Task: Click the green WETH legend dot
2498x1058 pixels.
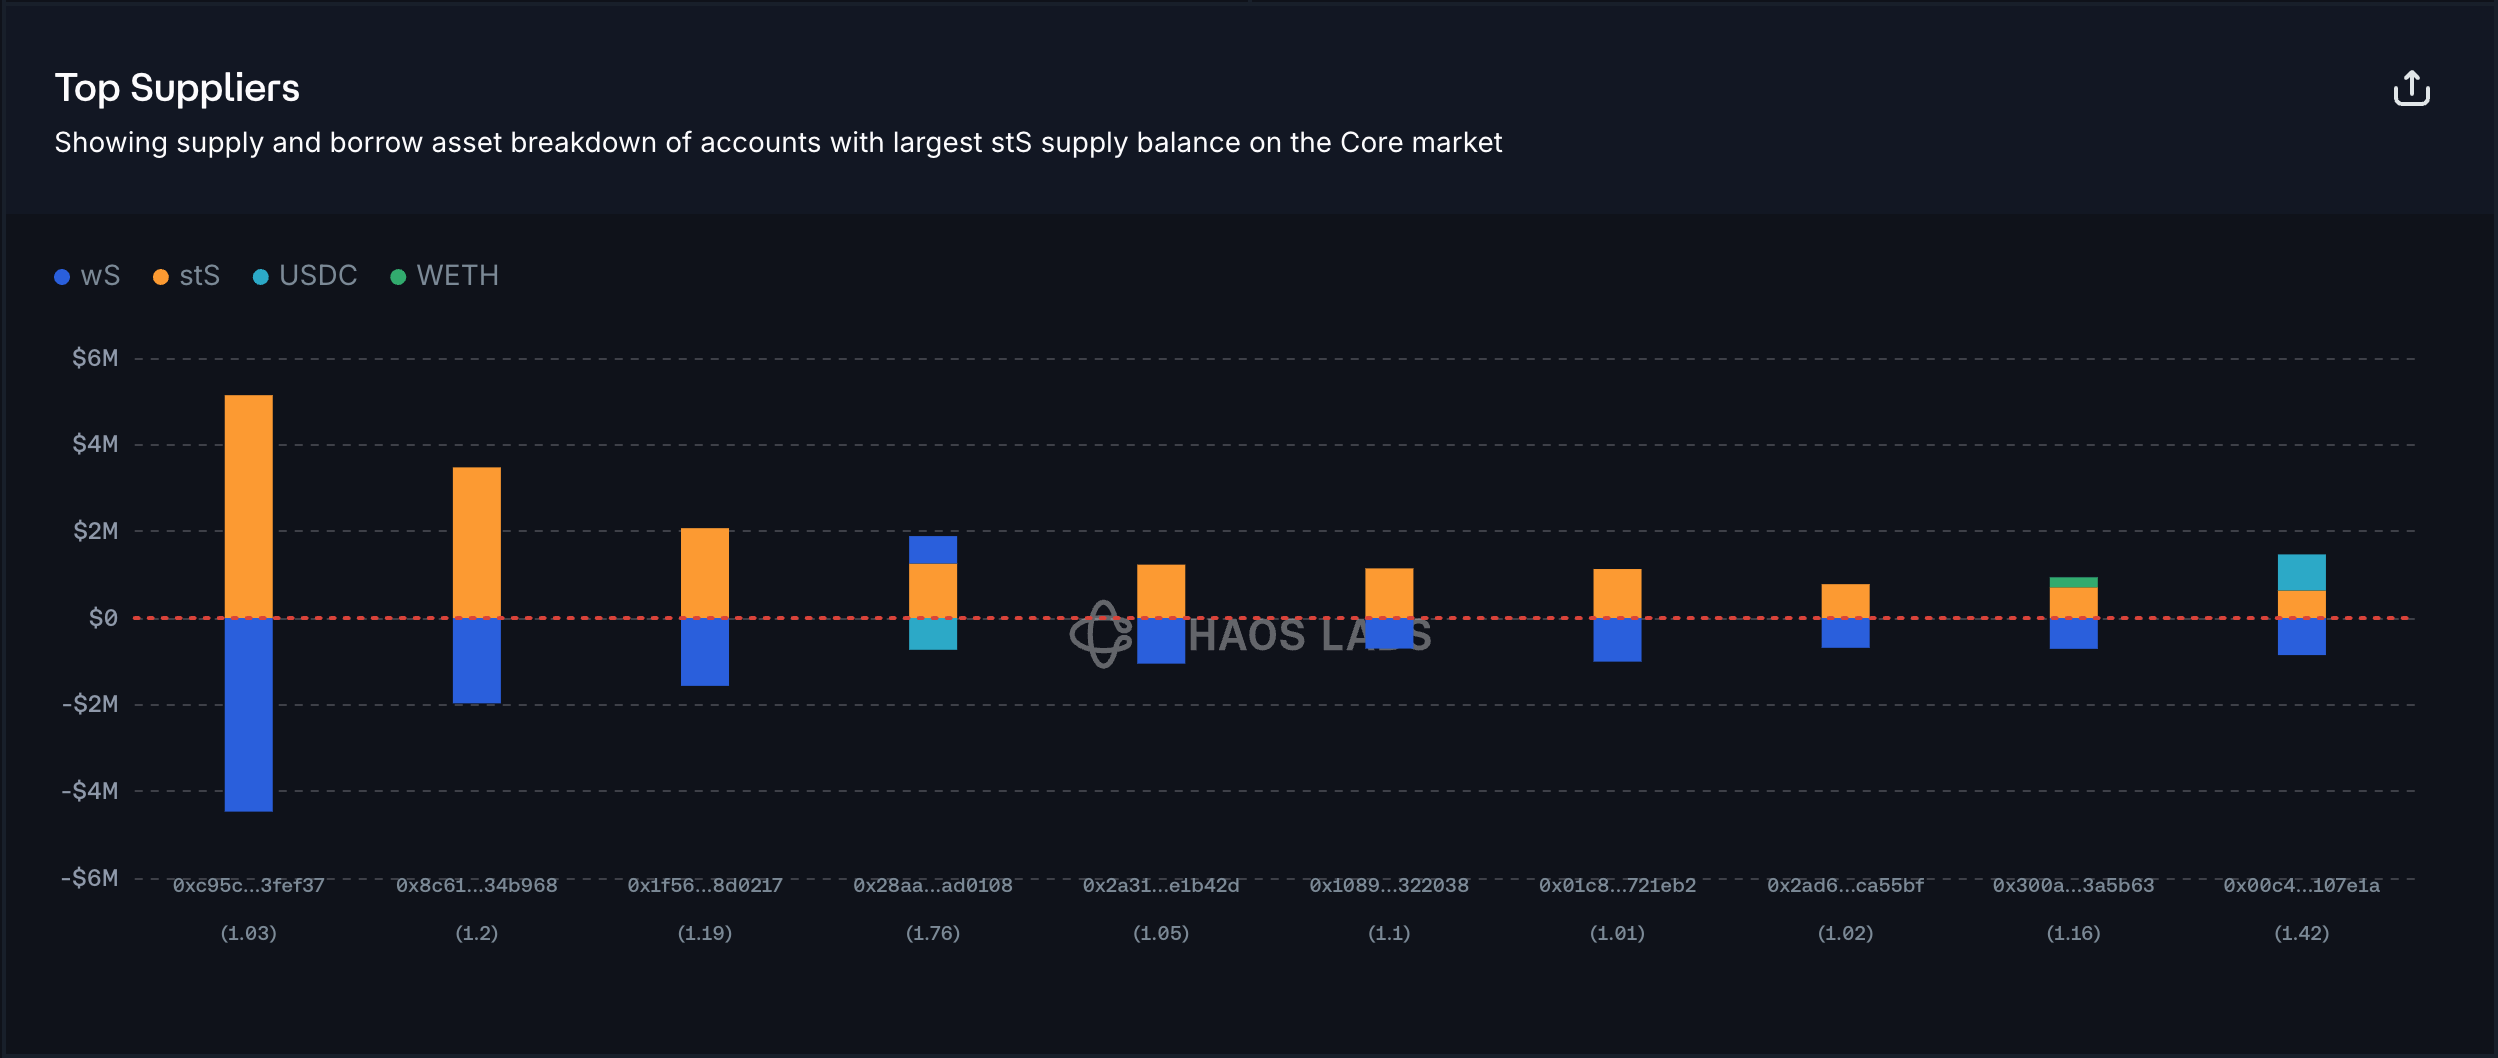Action: coord(398,277)
